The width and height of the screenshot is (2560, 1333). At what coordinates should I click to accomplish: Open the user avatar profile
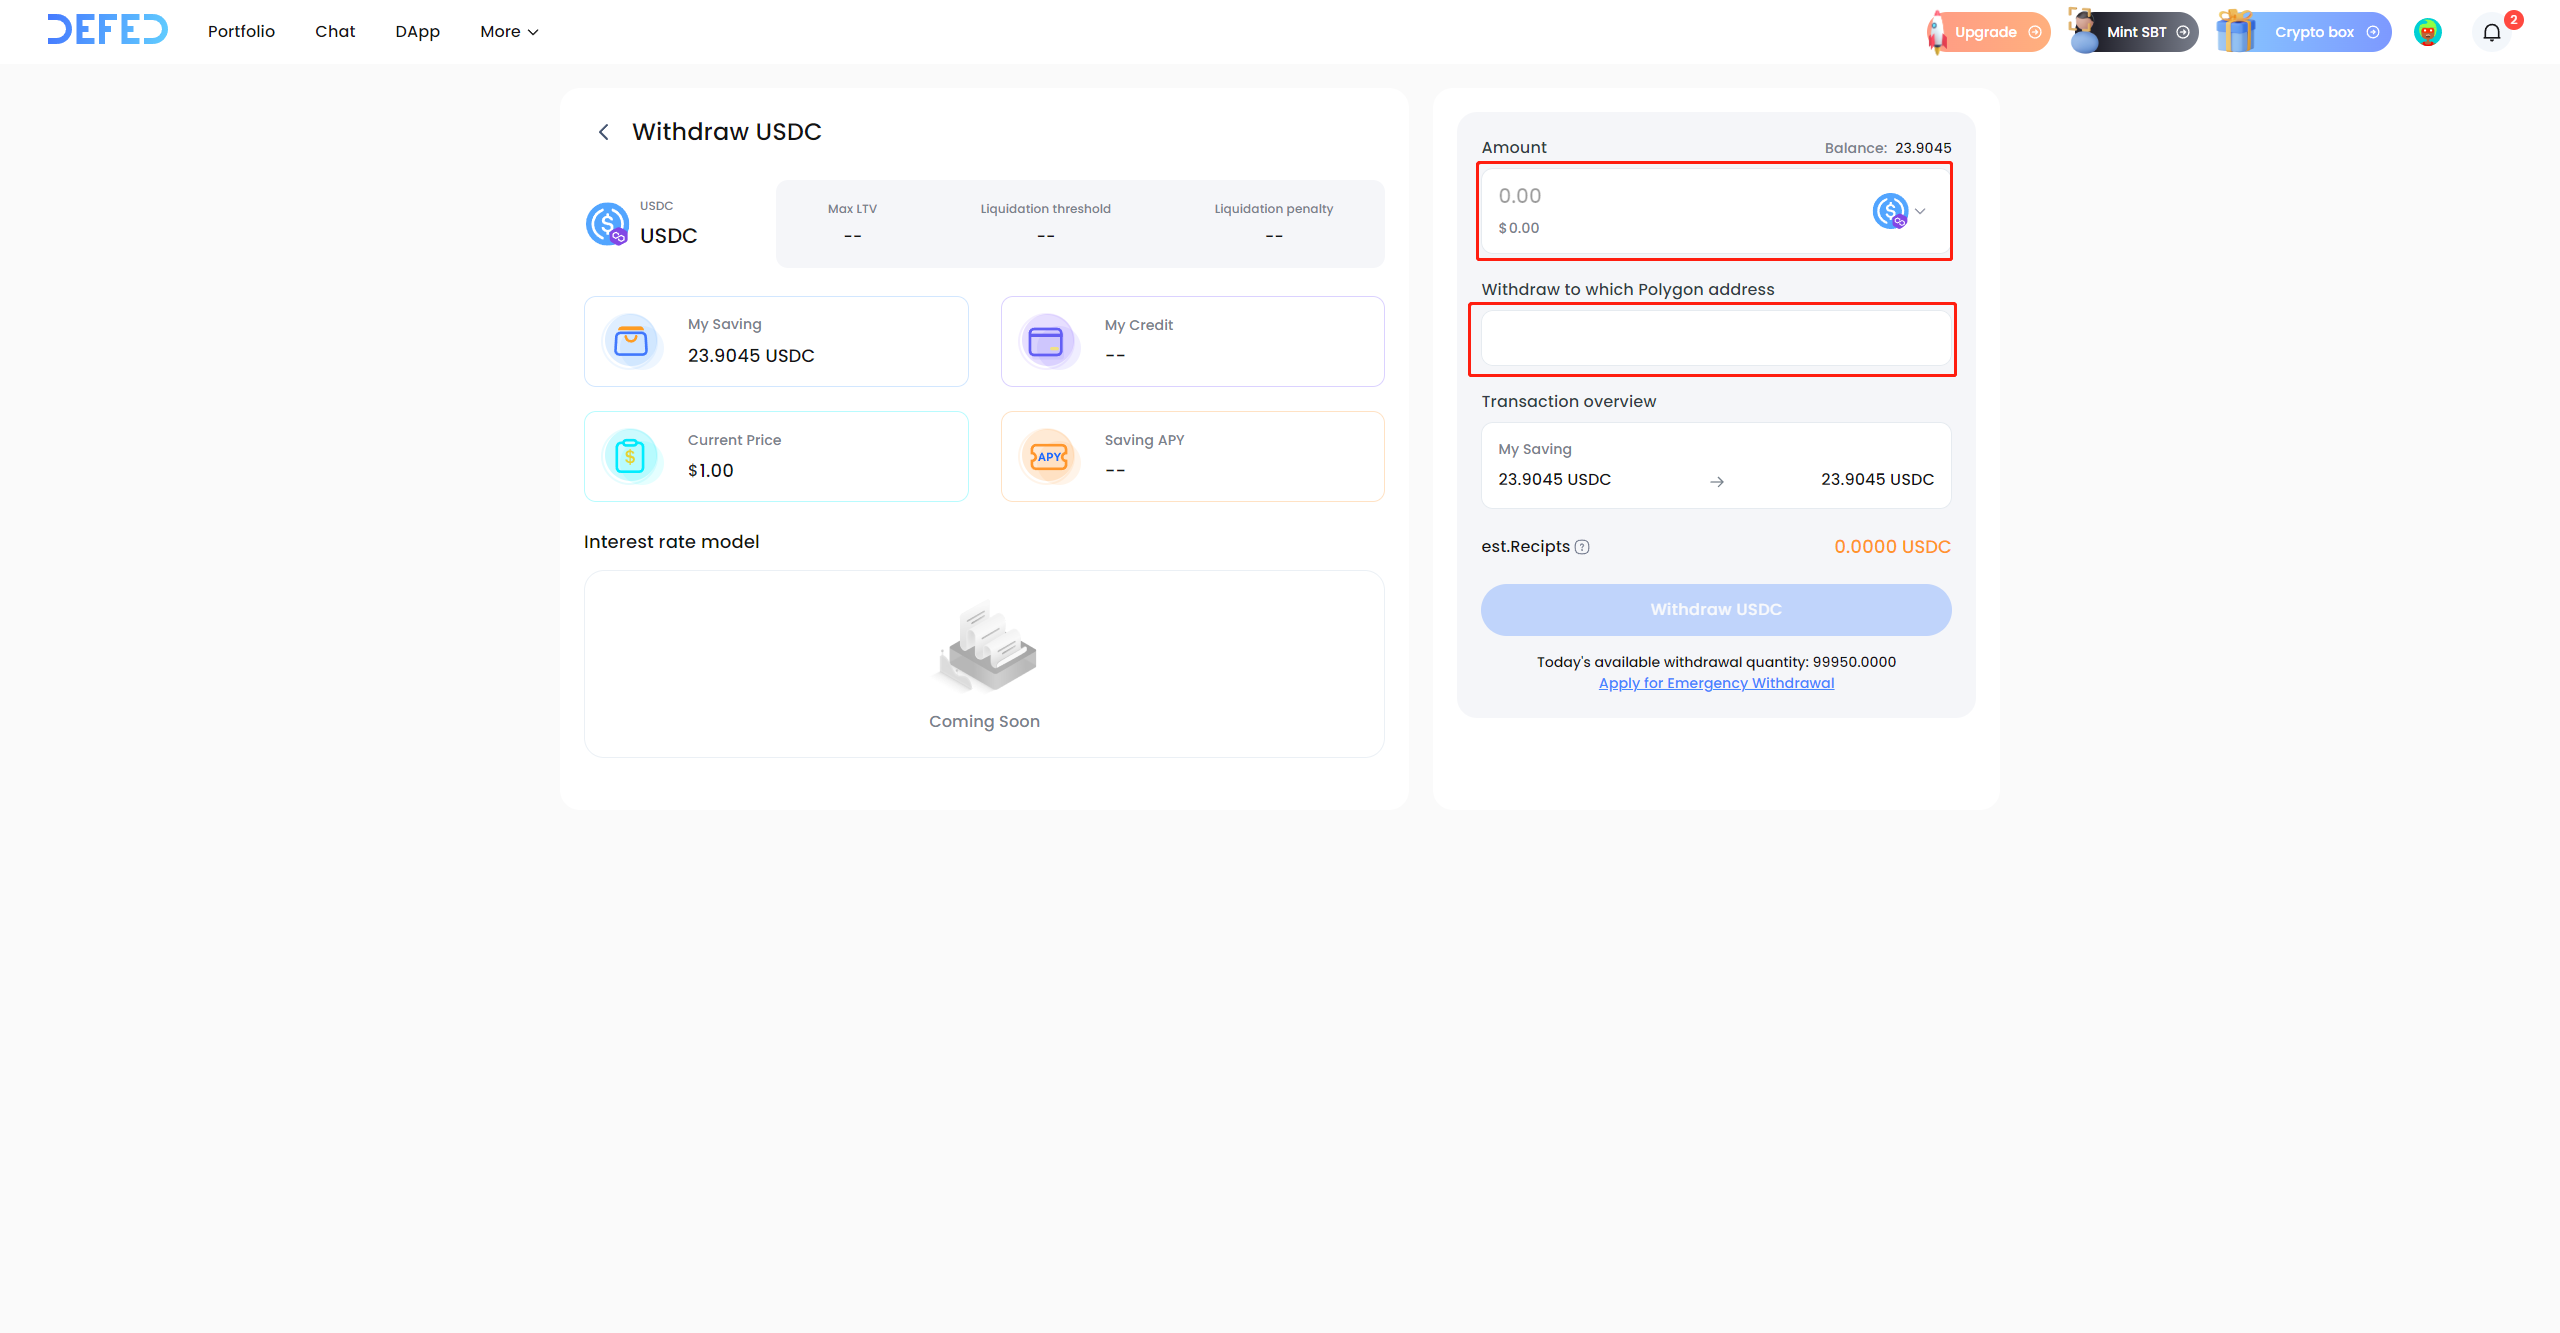2427,32
